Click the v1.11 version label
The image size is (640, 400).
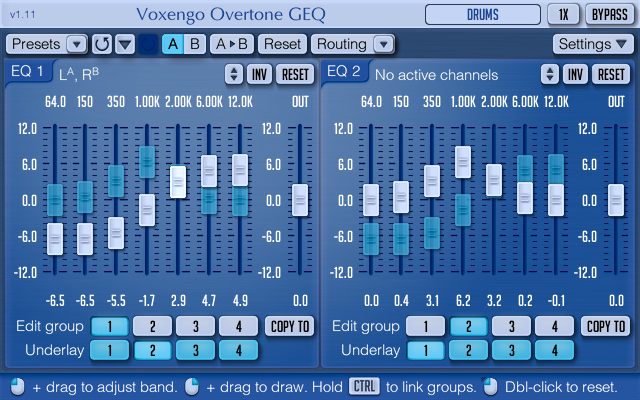[22, 15]
